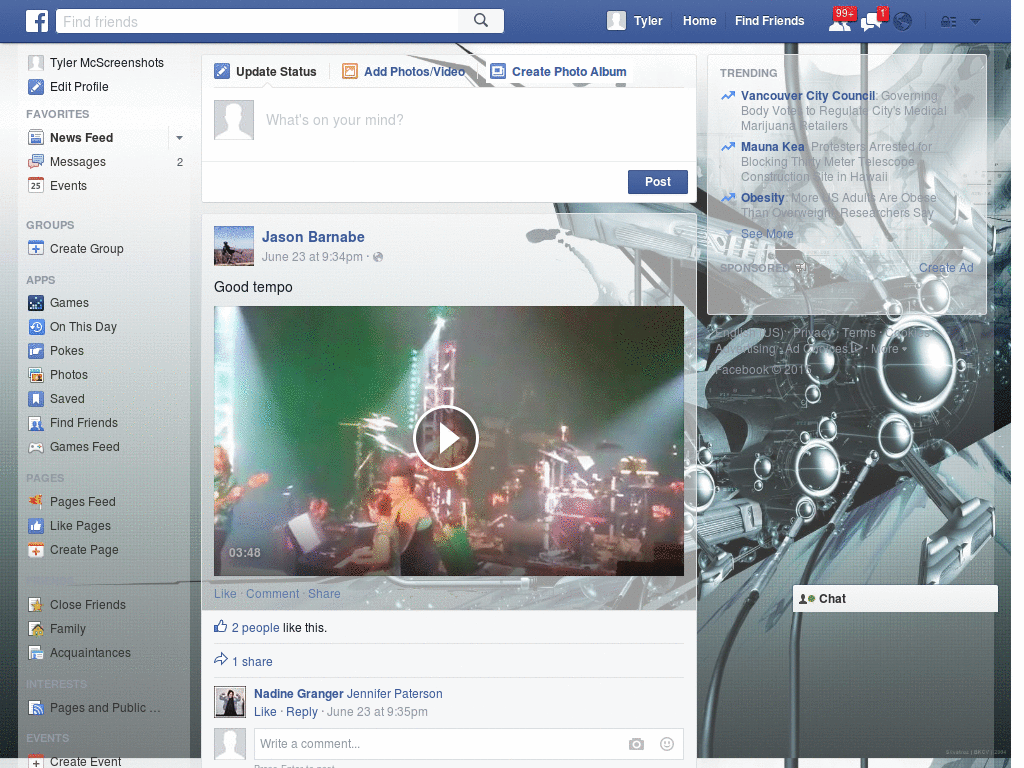
Task: View the 1 share link
Action: click(252, 662)
